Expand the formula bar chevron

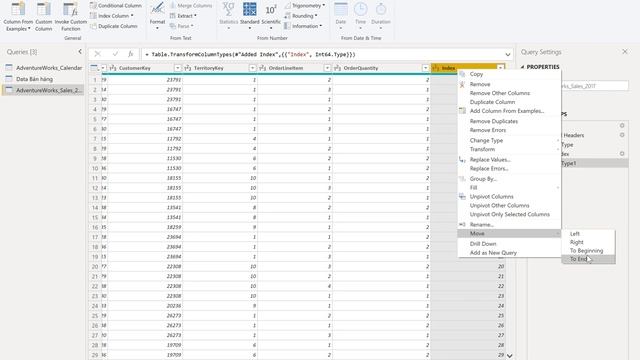(x=508, y=54)
